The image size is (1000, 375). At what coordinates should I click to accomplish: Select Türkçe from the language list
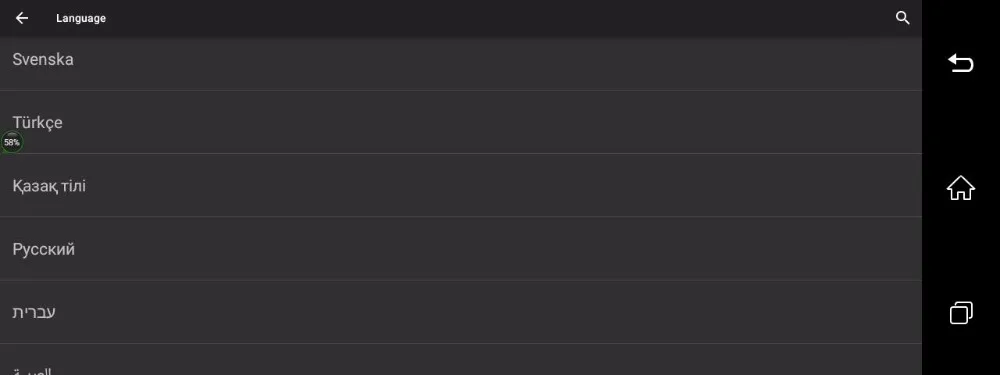point(461,122)
